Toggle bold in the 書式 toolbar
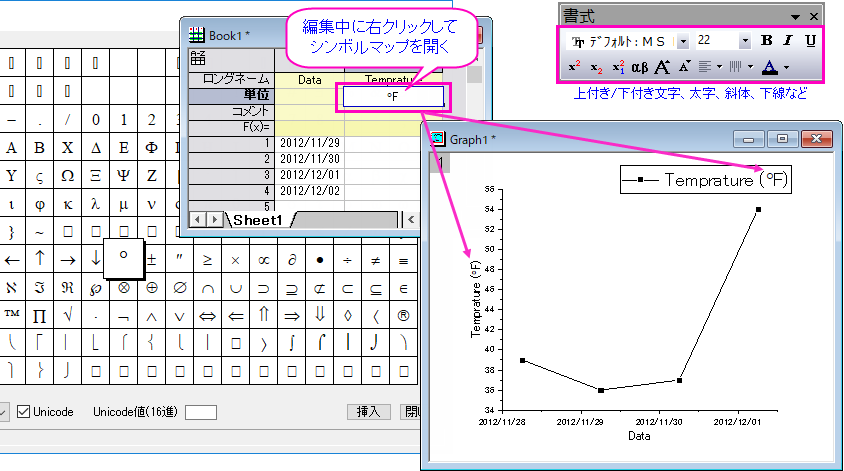Screen dimensions: 844x471 pos(766,40)
